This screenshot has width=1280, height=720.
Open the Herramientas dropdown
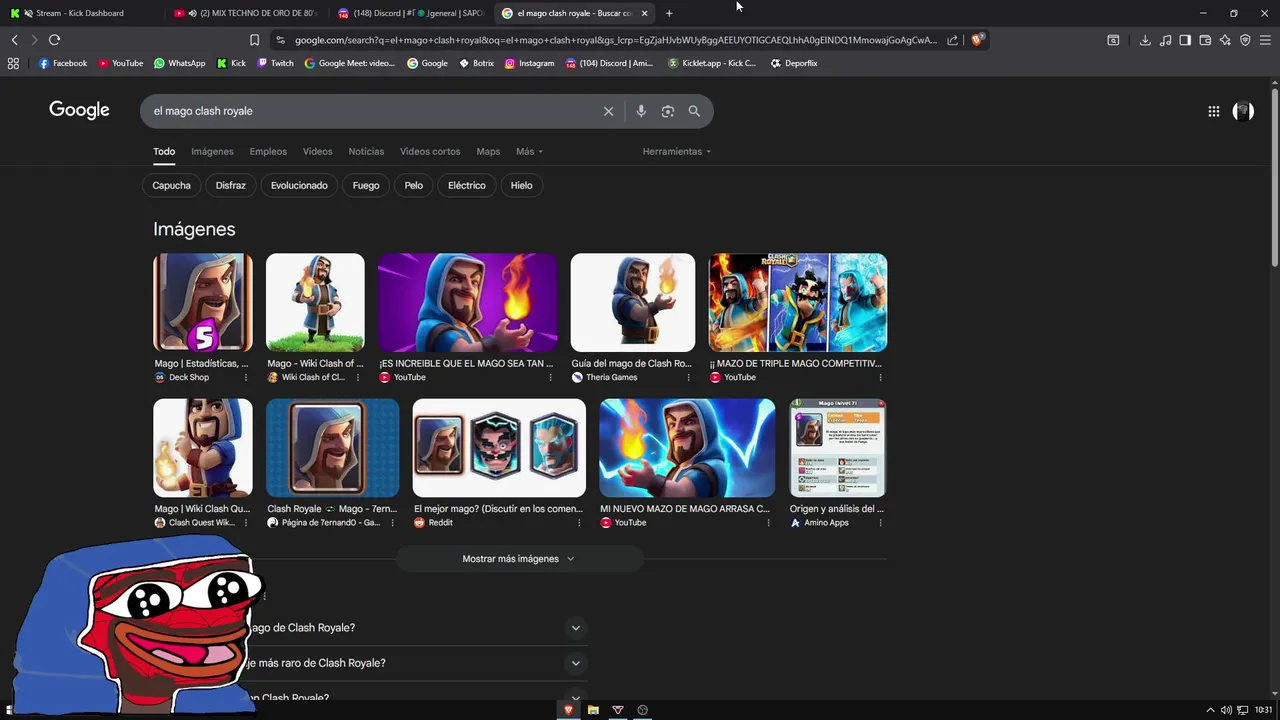pyautogui.click(x=677, y=151)
